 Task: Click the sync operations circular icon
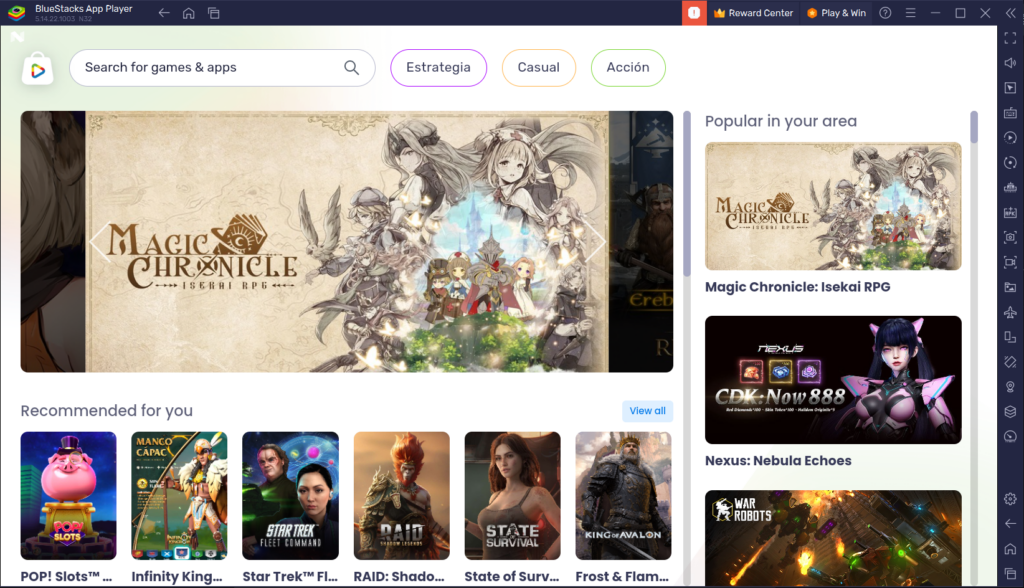click(x=1010, y=163)
